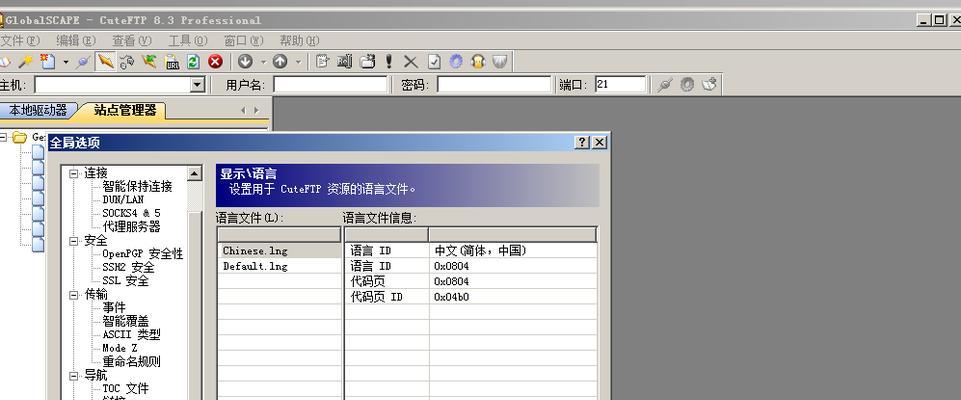The height and width of the screenshot is (400, 961).
Task: Click the Connection Wizard wand icon
Action: click(x=26, y=61)
